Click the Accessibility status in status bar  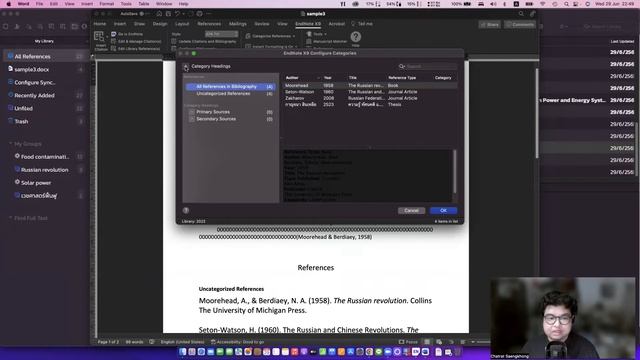pos(238,342)
